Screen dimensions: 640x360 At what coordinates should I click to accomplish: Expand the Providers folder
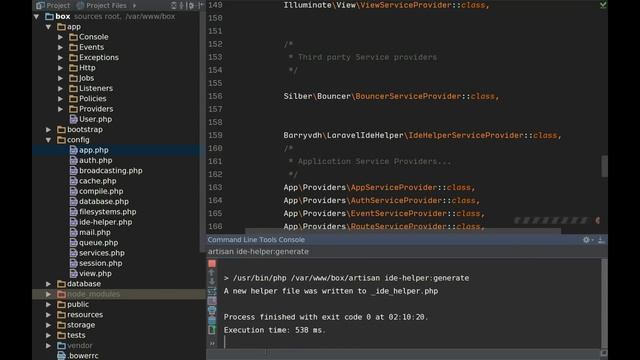pos(60,109)
